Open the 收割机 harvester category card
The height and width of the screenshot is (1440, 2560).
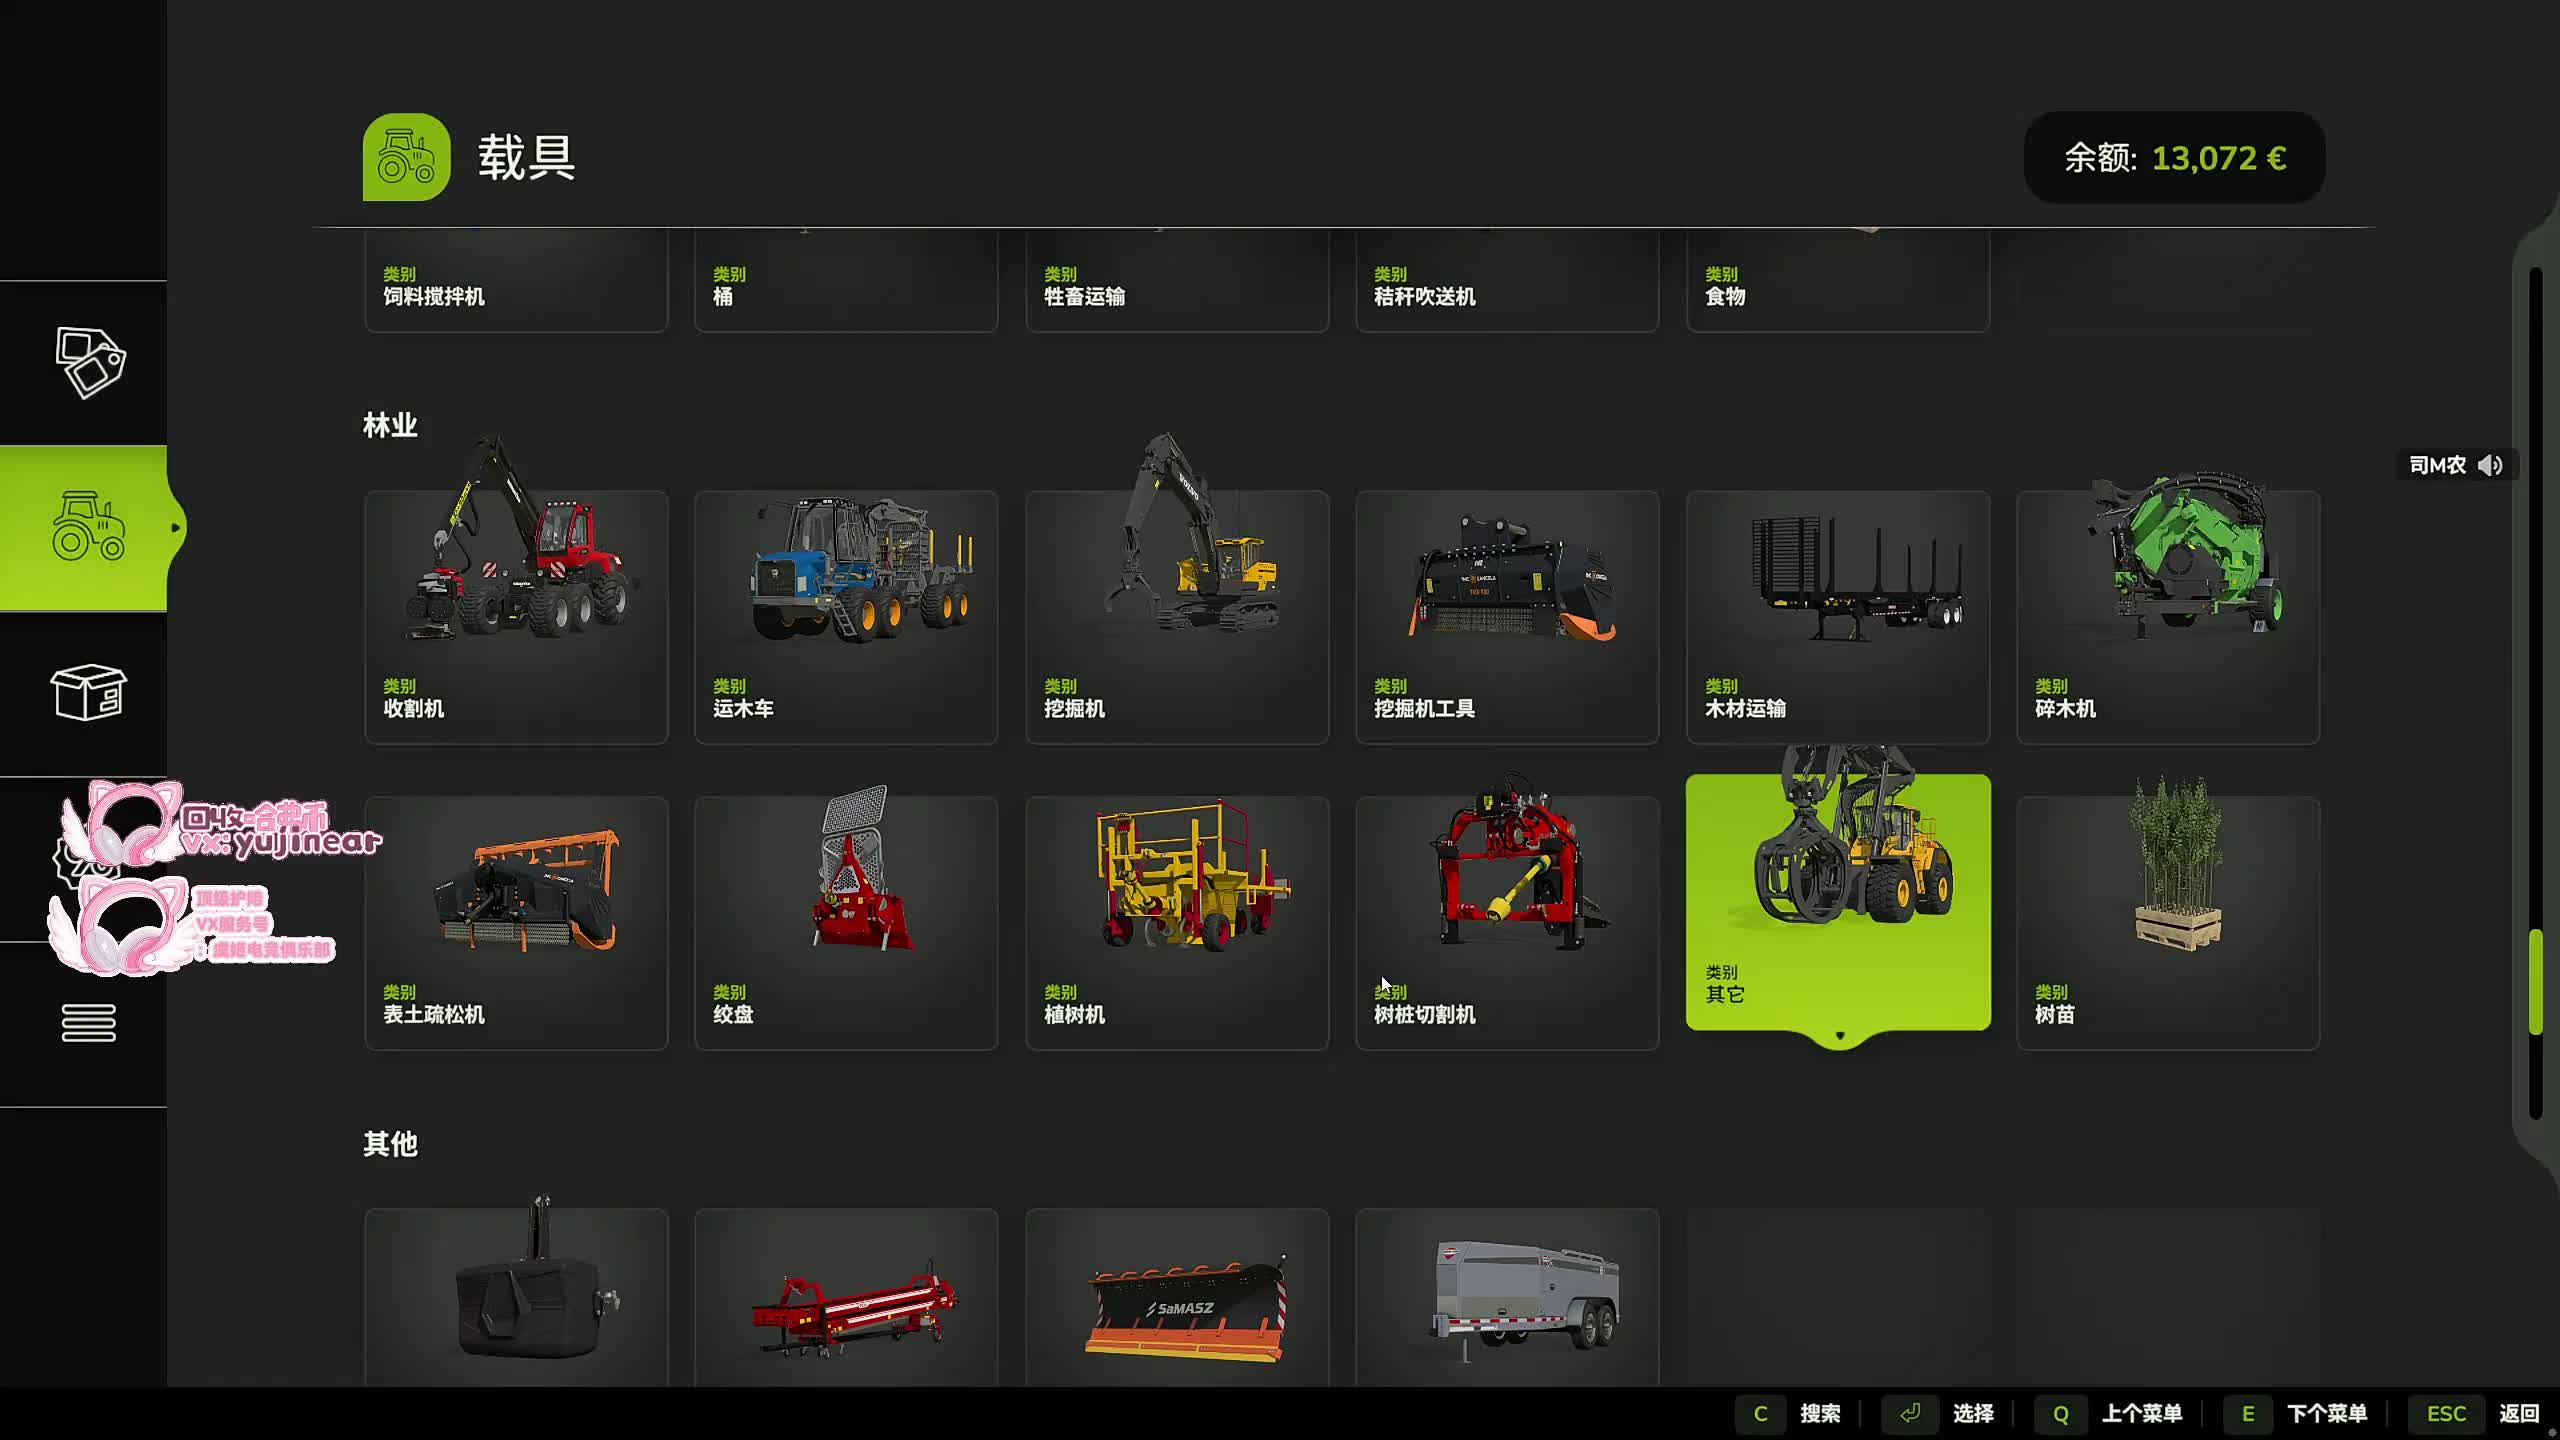click(x=516, y=617)
